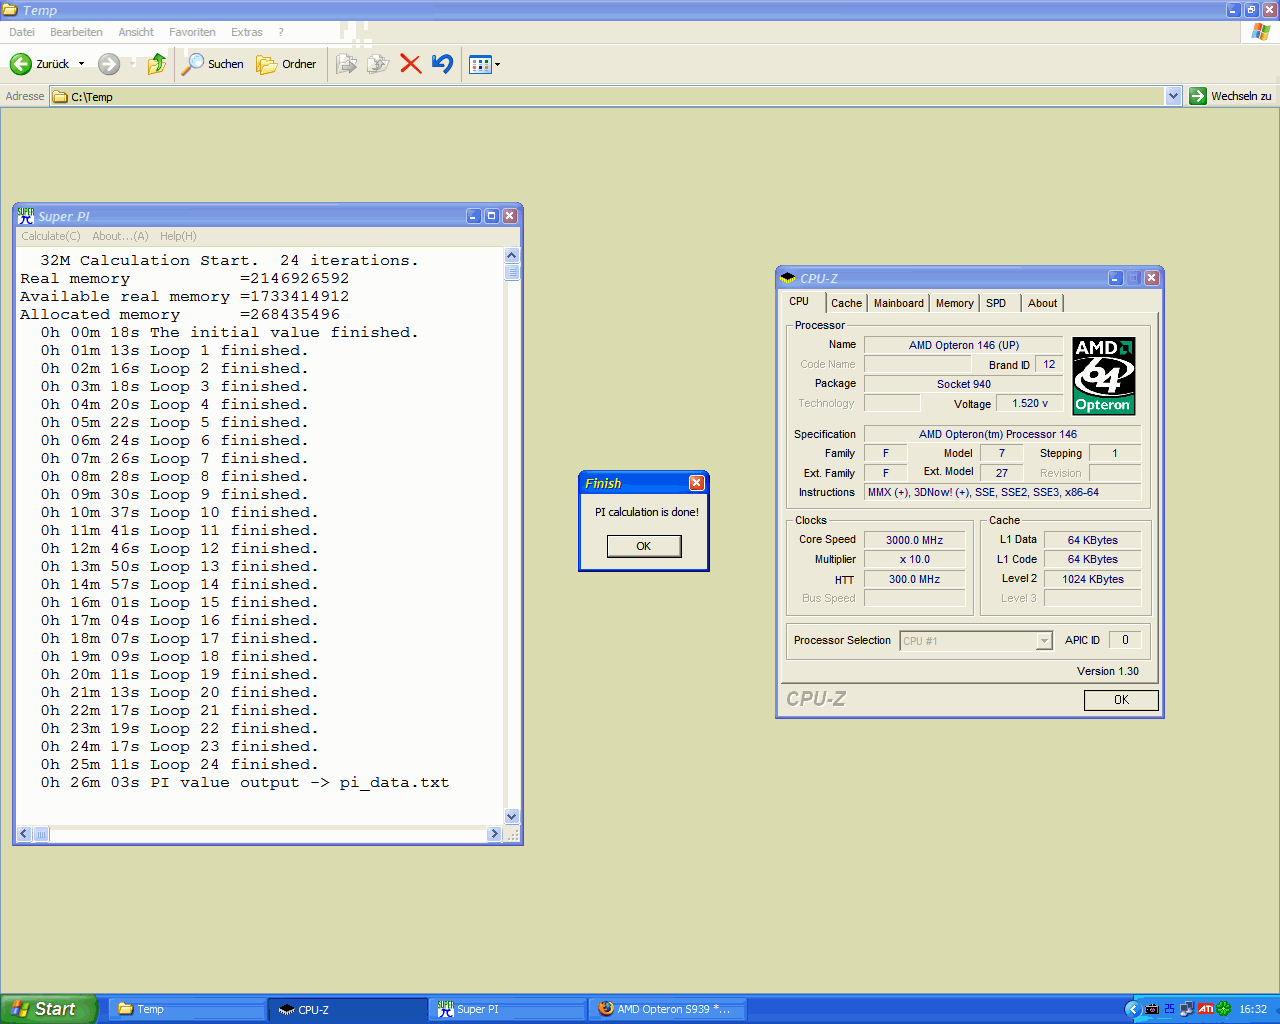Click the Super PI title bar icon
The image size is (1280, 1024).
[x=26, y=216]
